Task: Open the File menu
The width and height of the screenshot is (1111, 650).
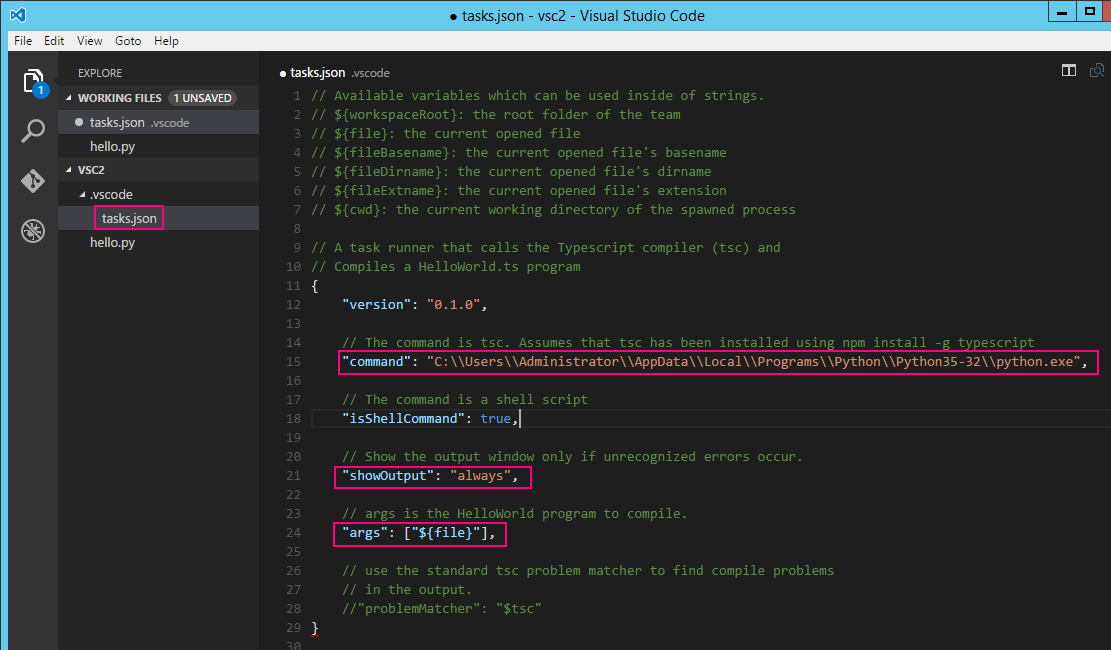Action: click(23, 40)
